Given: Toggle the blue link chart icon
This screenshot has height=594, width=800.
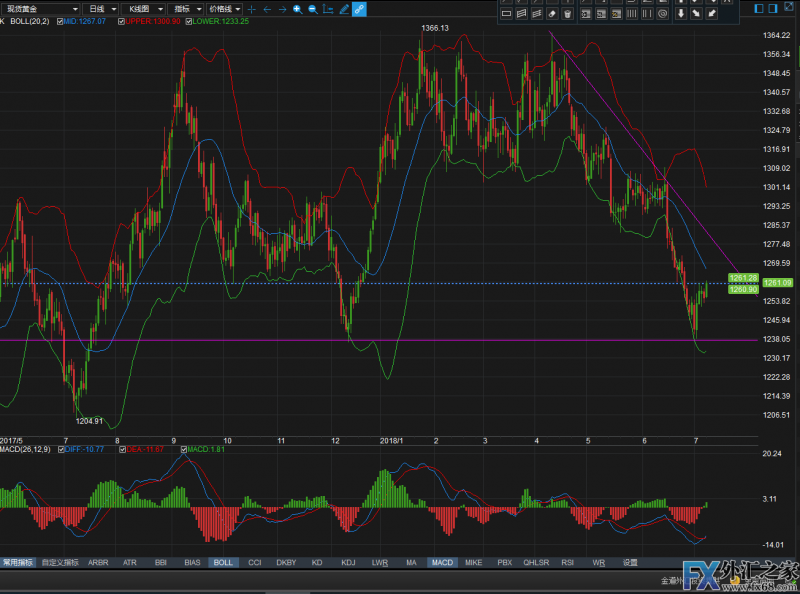Looking at the screenshot, I should (360, 9).
